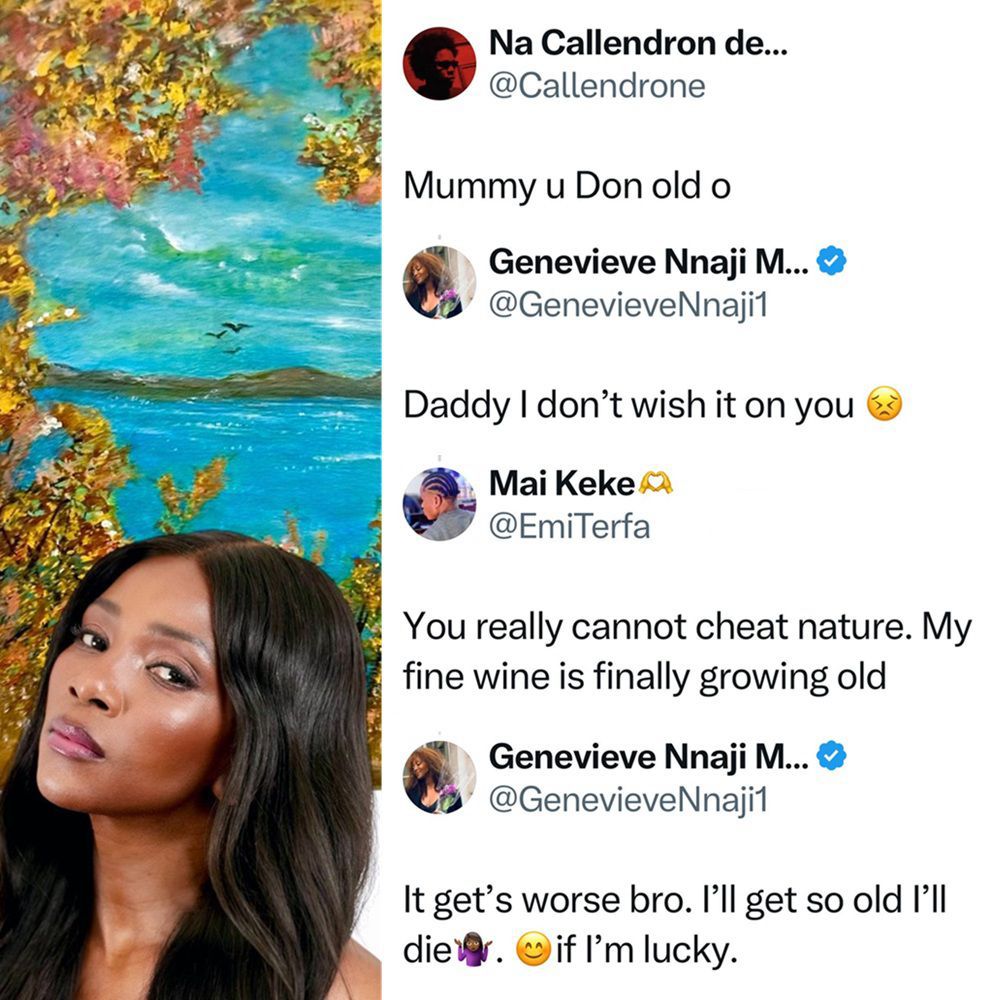This screenshot has height=1000, width=993.
Task: Click the persevering face emoji
Action: point(885,404)
